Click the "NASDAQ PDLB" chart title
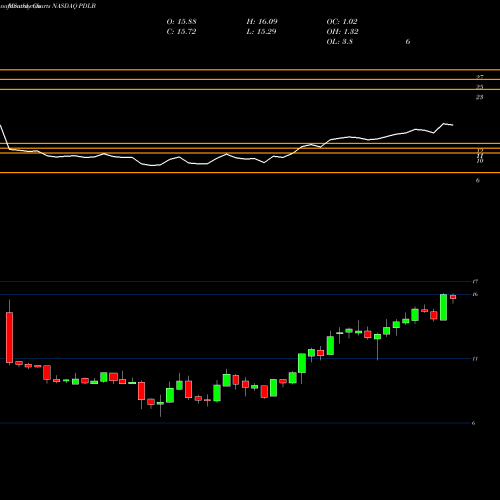500x500 pixels. 74,6
